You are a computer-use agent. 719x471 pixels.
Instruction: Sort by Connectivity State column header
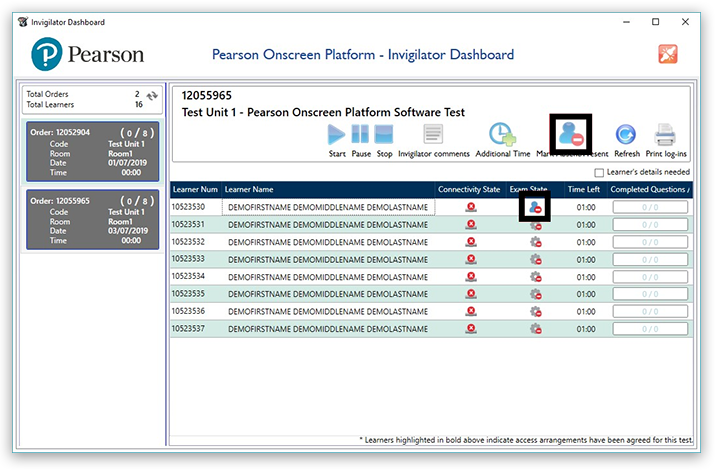[468, 189]
